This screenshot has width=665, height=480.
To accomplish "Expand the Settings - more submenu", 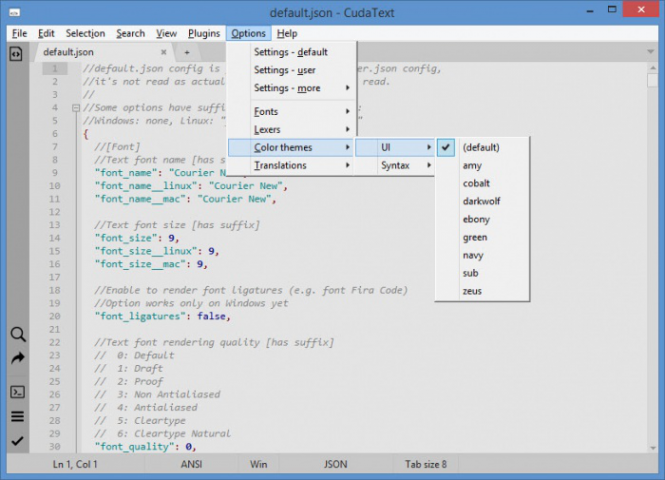I will point(292,88).
